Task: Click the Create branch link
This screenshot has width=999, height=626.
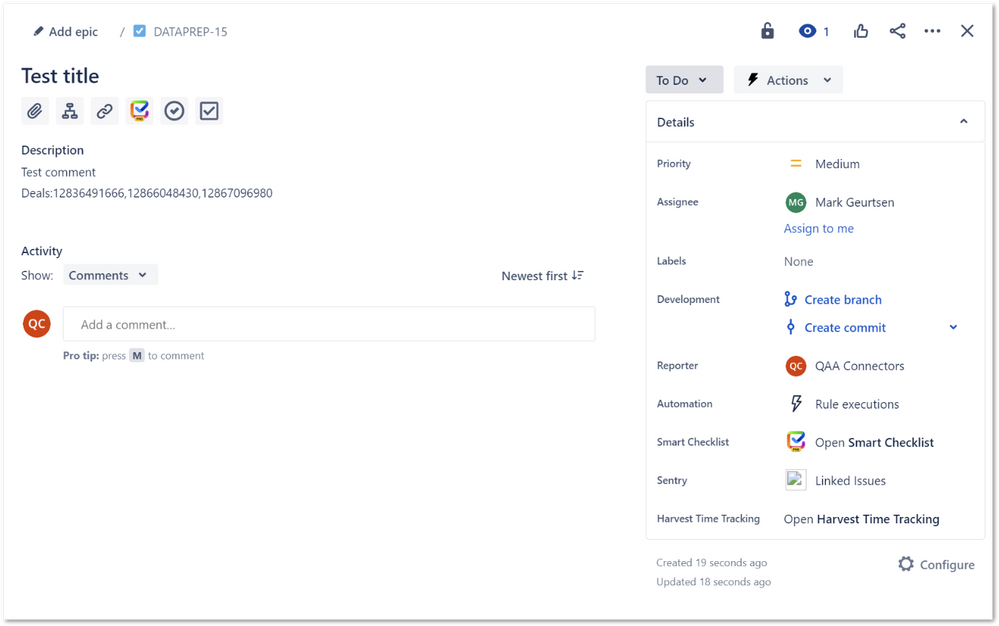Action: [x=843, y=299]
